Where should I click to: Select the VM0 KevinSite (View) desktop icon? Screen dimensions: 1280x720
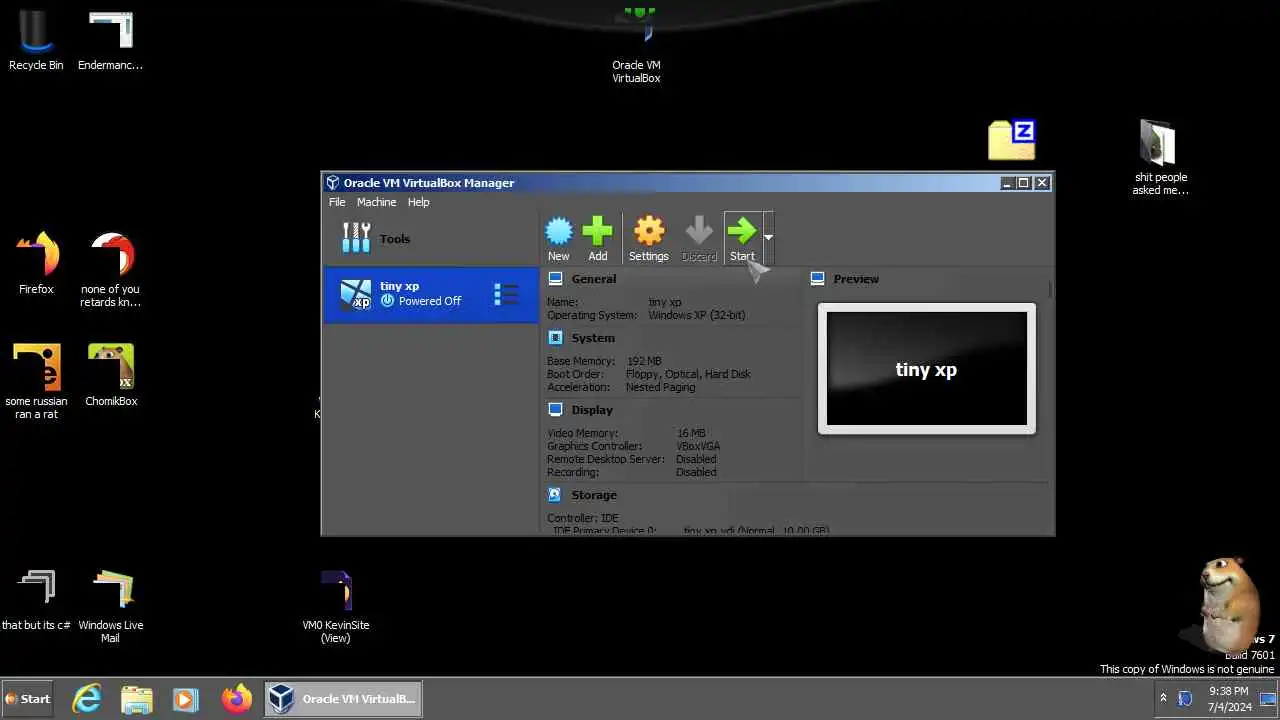point(336,605)
